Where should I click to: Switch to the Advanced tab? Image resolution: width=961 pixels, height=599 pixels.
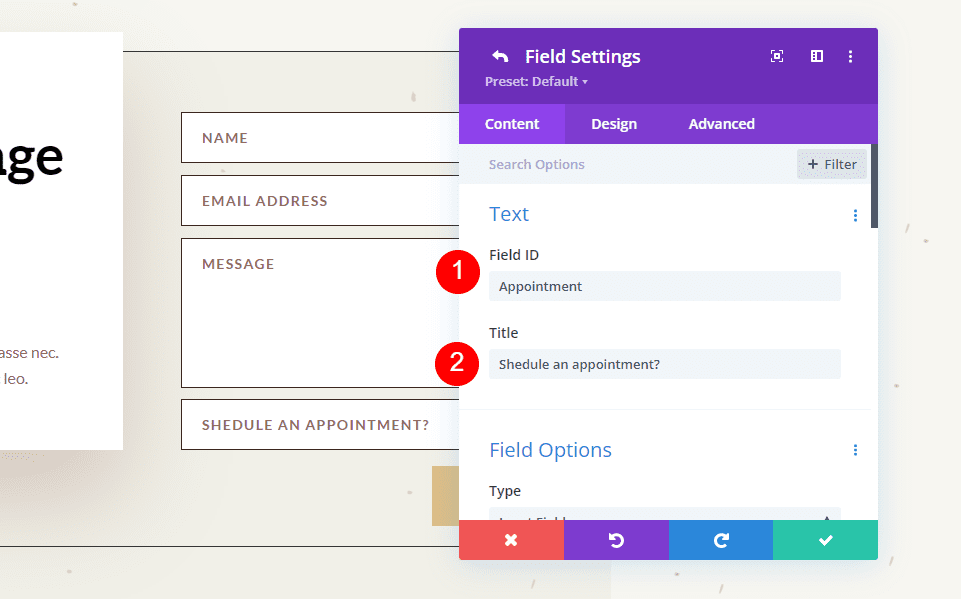click(721, 123)
